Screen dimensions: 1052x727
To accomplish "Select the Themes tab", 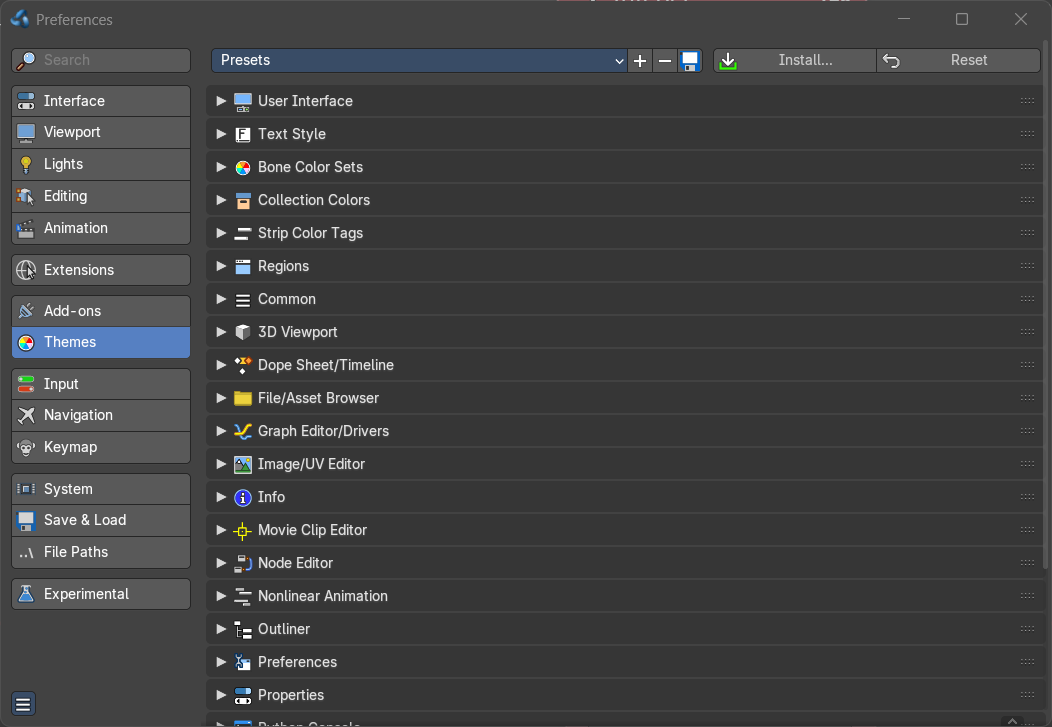I will tap(101, 342).
